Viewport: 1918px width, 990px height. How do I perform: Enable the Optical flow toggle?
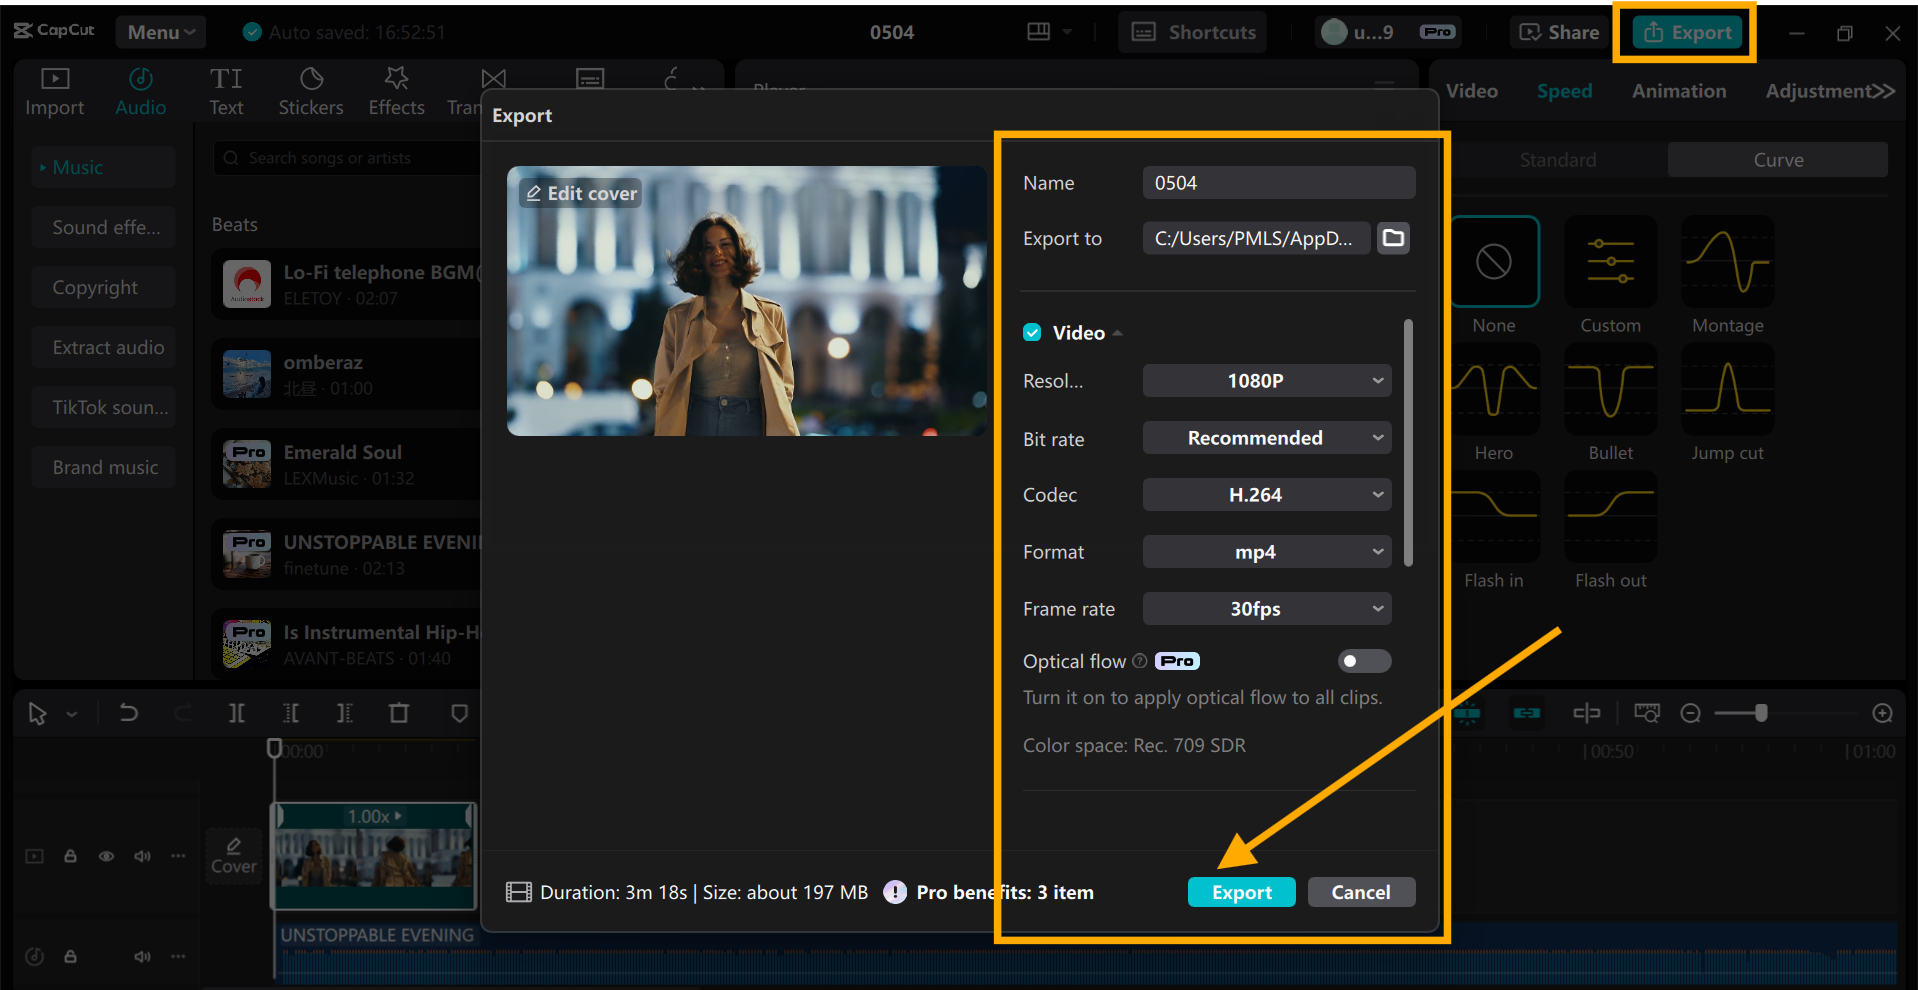1364,661
